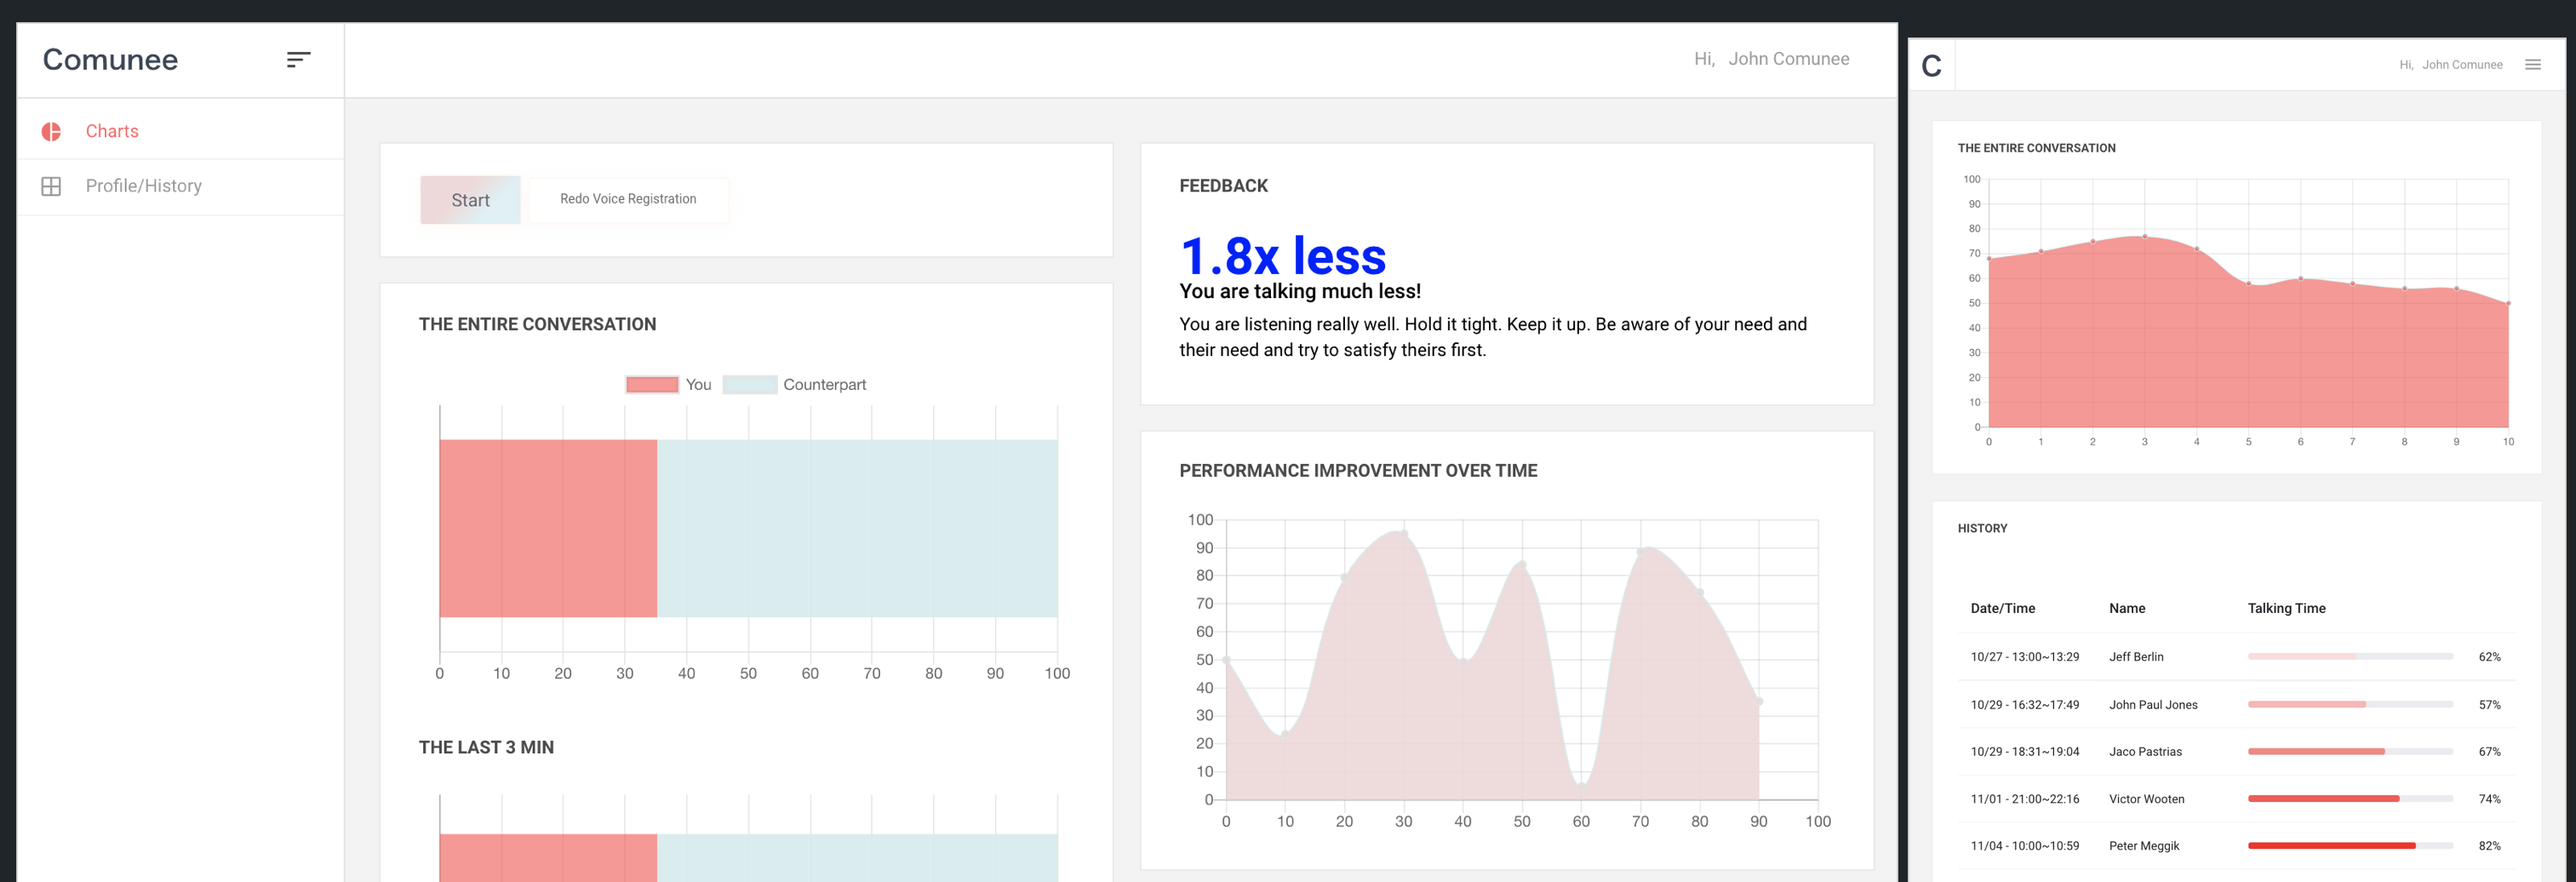Toggle the Counterpart legend swatch
The image size is (2576, 882).
point(750,385)
